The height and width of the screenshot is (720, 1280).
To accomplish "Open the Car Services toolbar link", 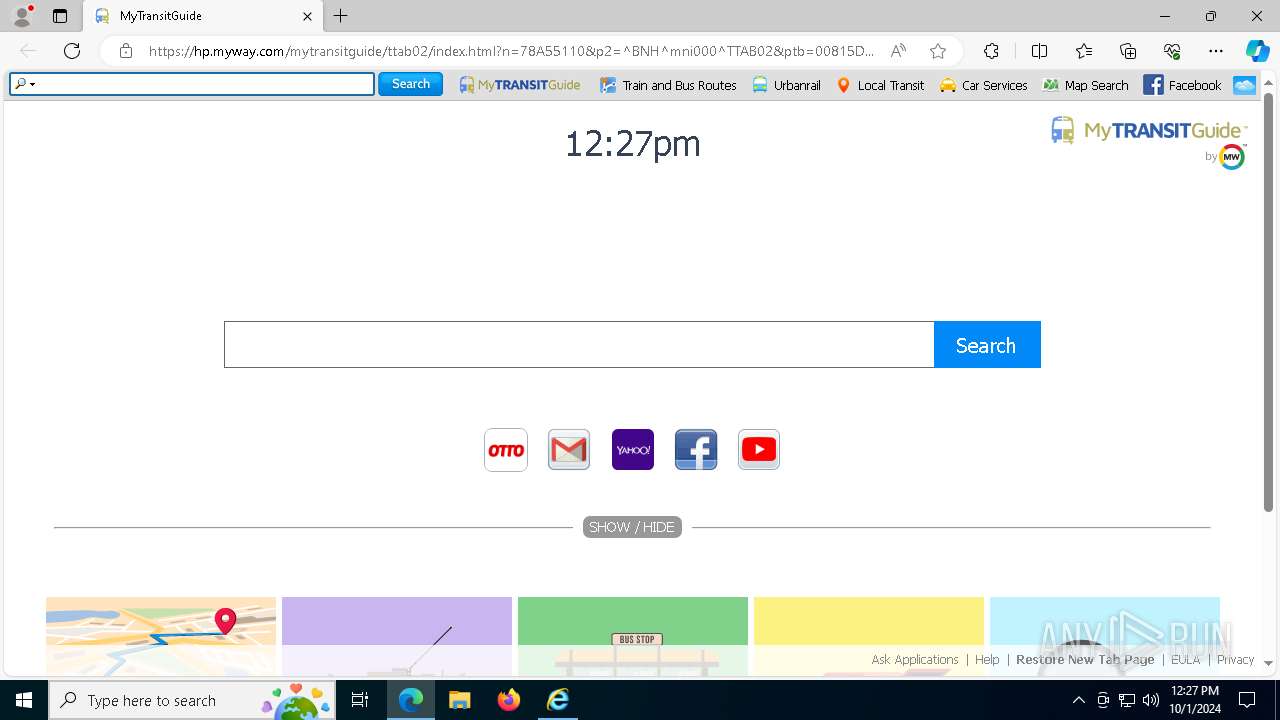I will point(983,85).
